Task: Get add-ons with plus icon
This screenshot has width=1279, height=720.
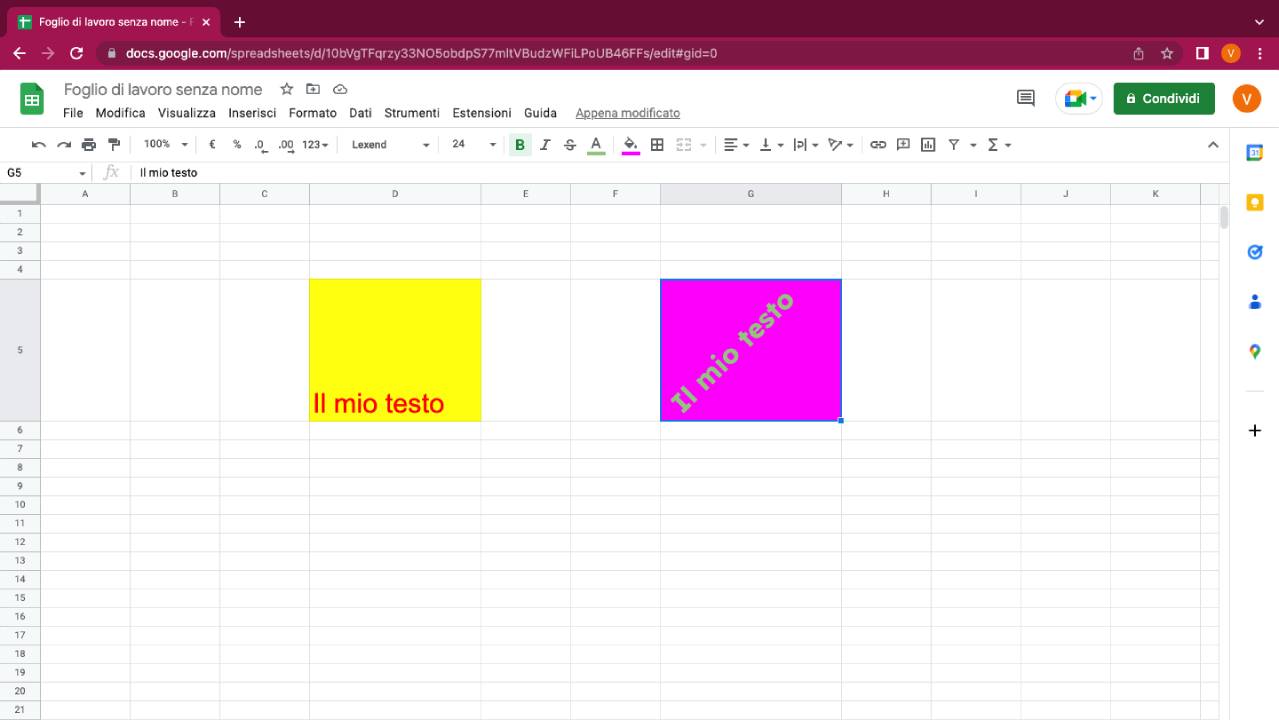Action: coord(1255,431)
